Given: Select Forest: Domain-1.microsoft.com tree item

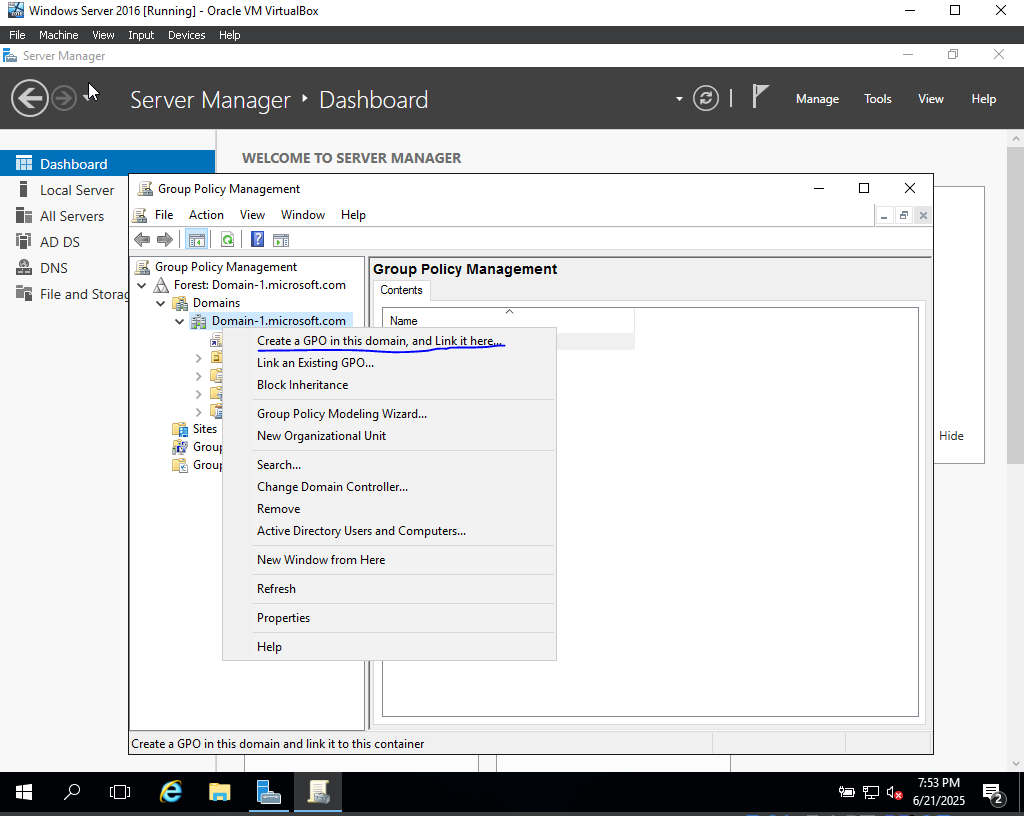Looking at the screenshot, I should (x=259, y=285).
